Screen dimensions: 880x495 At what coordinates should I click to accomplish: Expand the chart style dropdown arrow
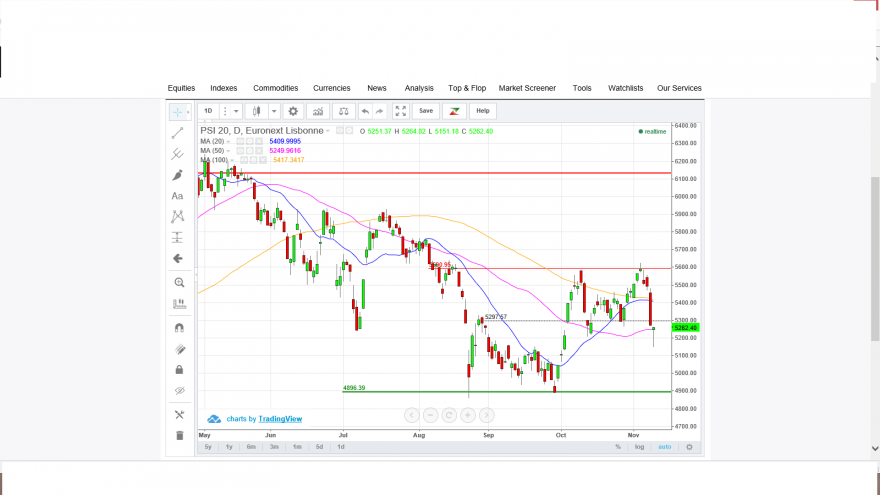[x=274, y=111]
